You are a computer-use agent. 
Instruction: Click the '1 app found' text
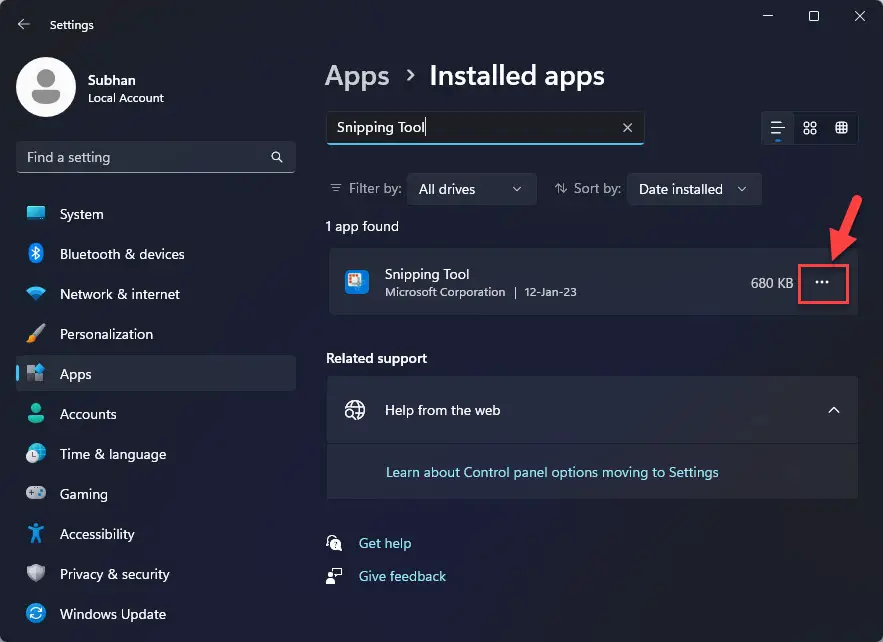362,226
